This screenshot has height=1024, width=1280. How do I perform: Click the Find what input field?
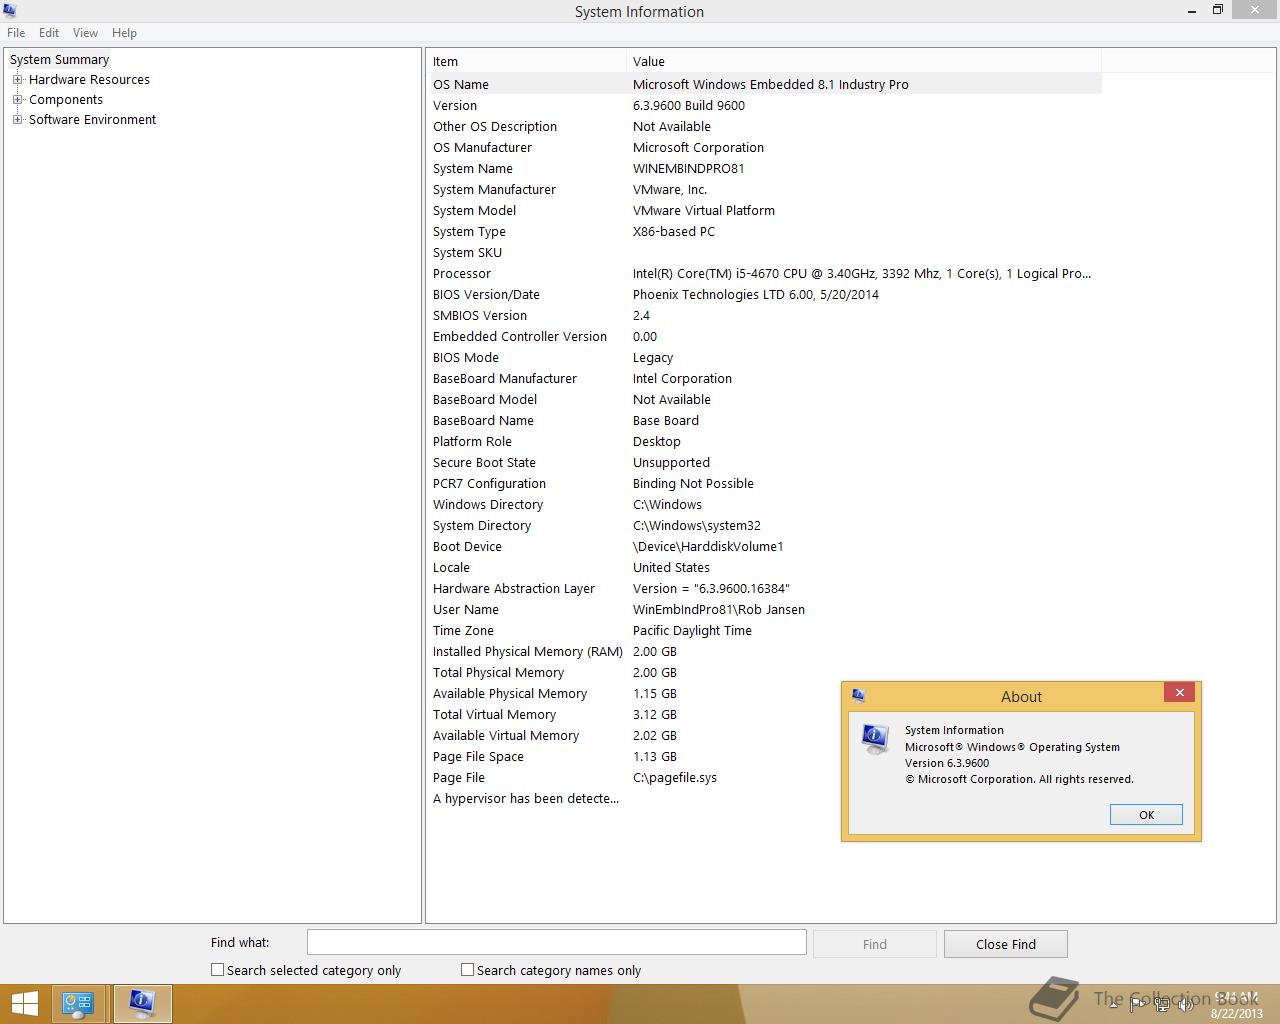pyautogui.click(x=556, y=942)
